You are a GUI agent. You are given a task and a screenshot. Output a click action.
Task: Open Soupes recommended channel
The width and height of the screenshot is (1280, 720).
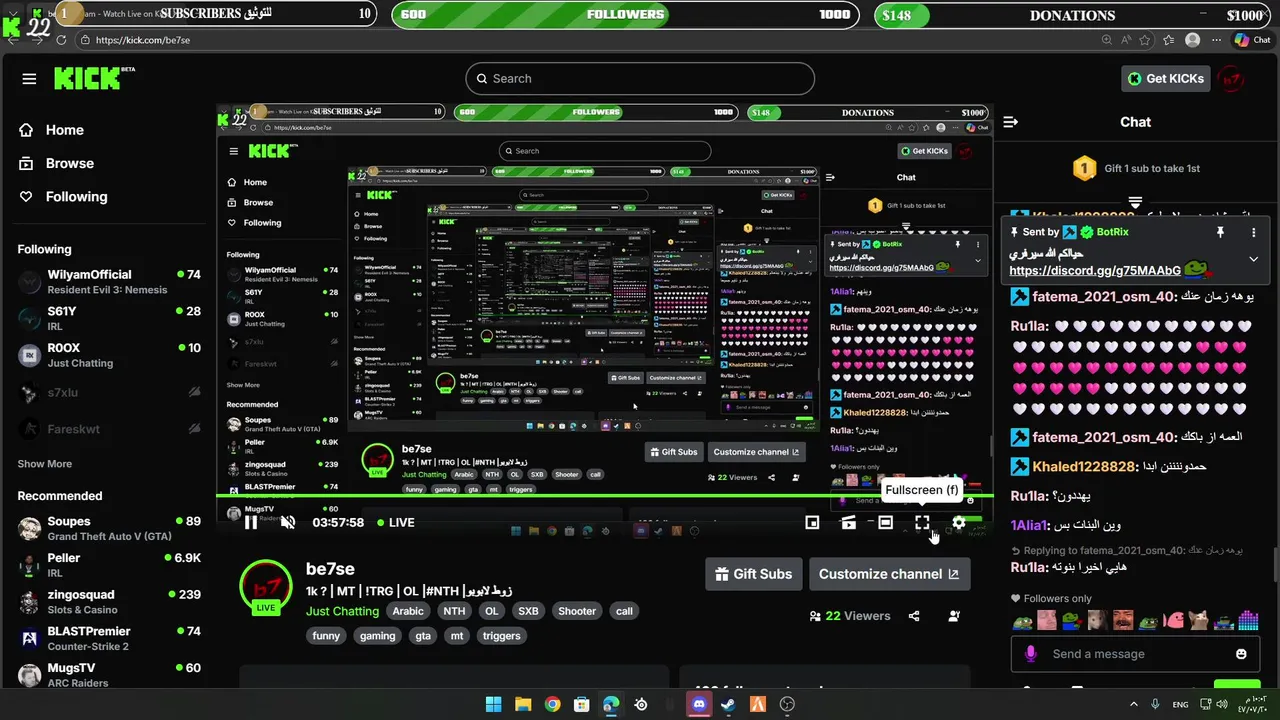pos(109,528)
